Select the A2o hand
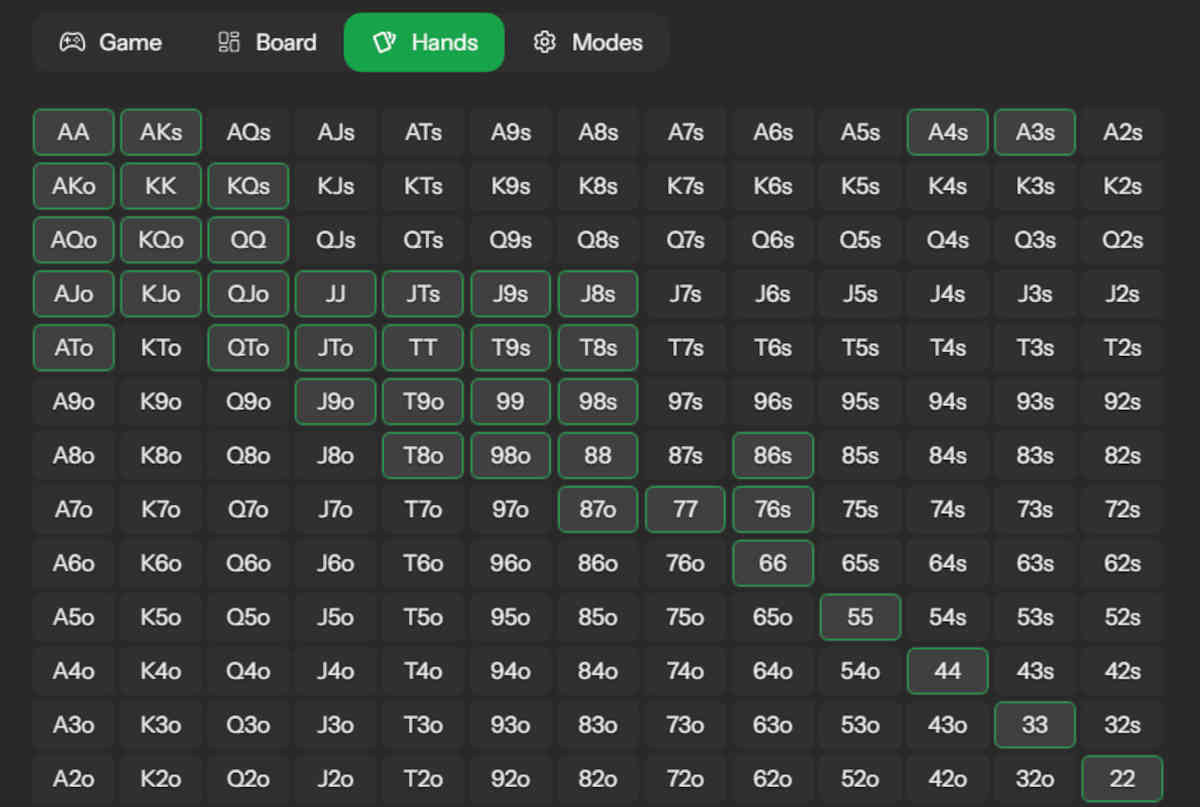The height and width of the screenshot is (807, 1200). [73, 778]
